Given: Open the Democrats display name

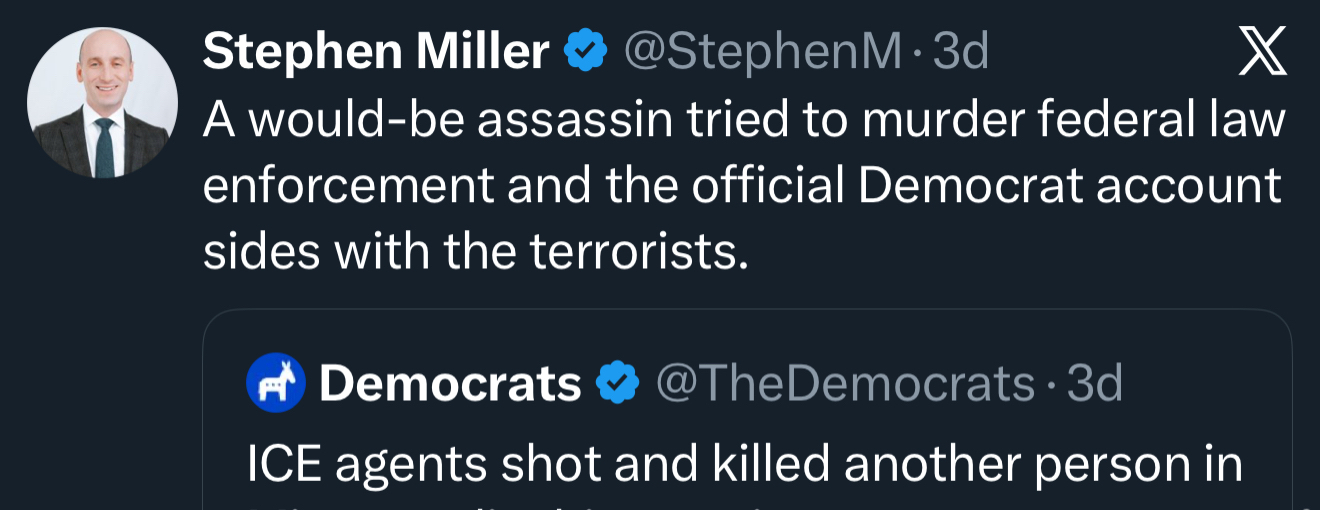Looking at the screenshot, I should (x=450, y=383).
